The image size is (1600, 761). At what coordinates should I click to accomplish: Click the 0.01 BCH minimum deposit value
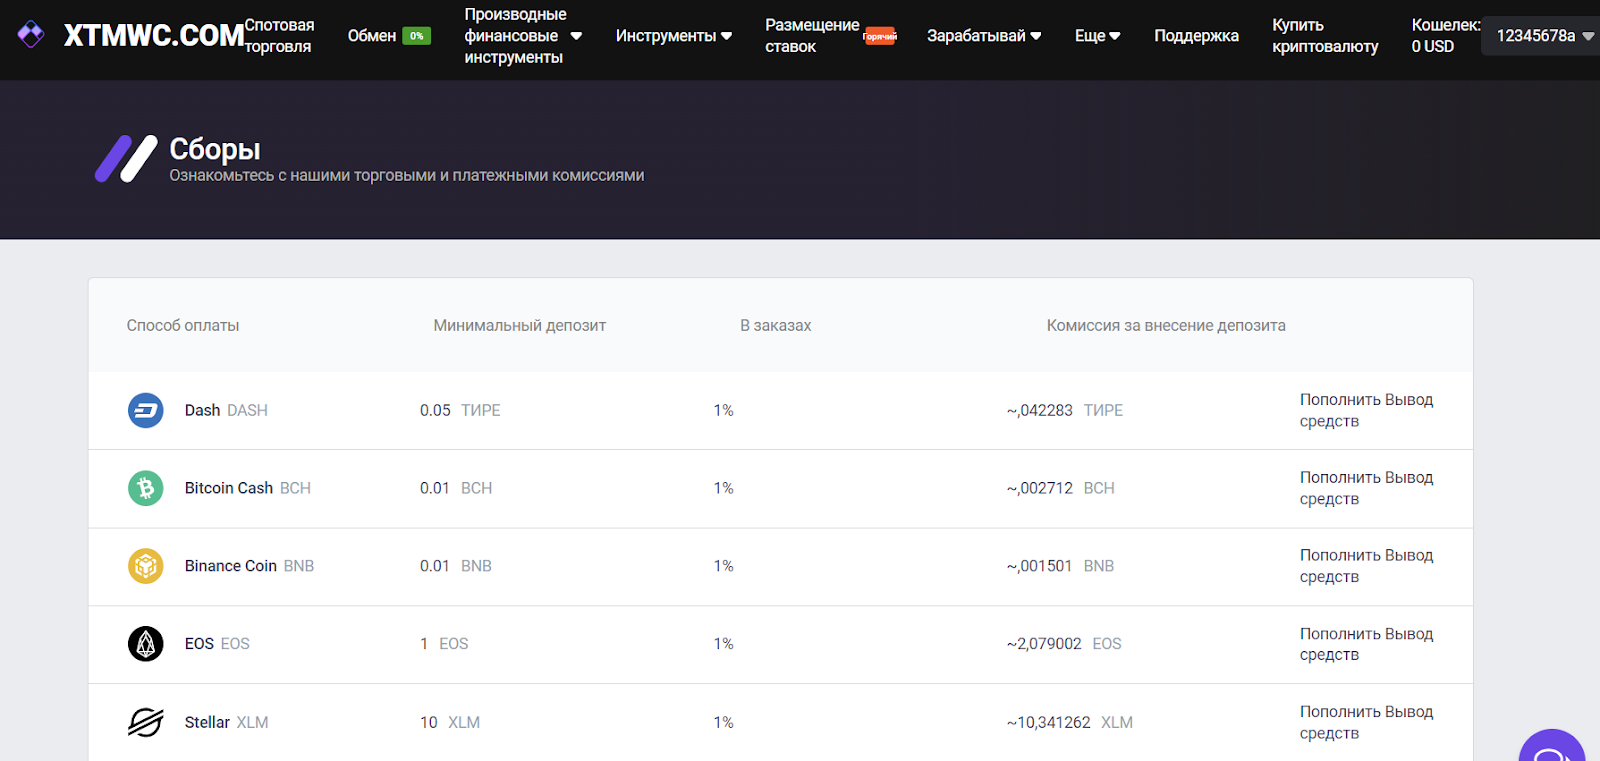456,488
